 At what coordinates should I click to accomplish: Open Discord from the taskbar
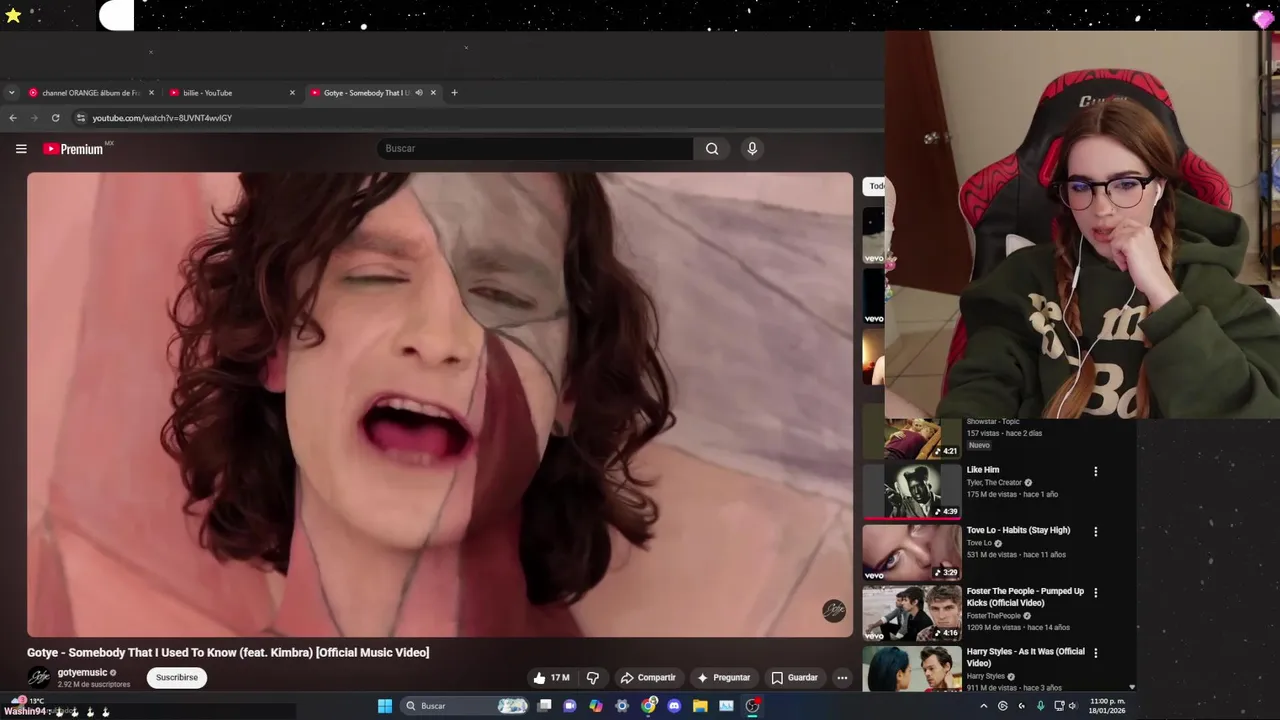[x=674, y=706]
